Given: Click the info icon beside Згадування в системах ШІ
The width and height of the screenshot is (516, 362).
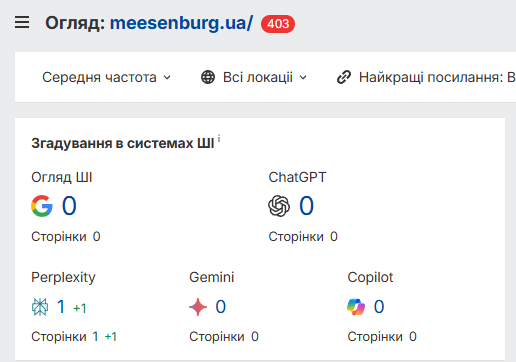Looking at the screenshot, I should click(219, 138).
